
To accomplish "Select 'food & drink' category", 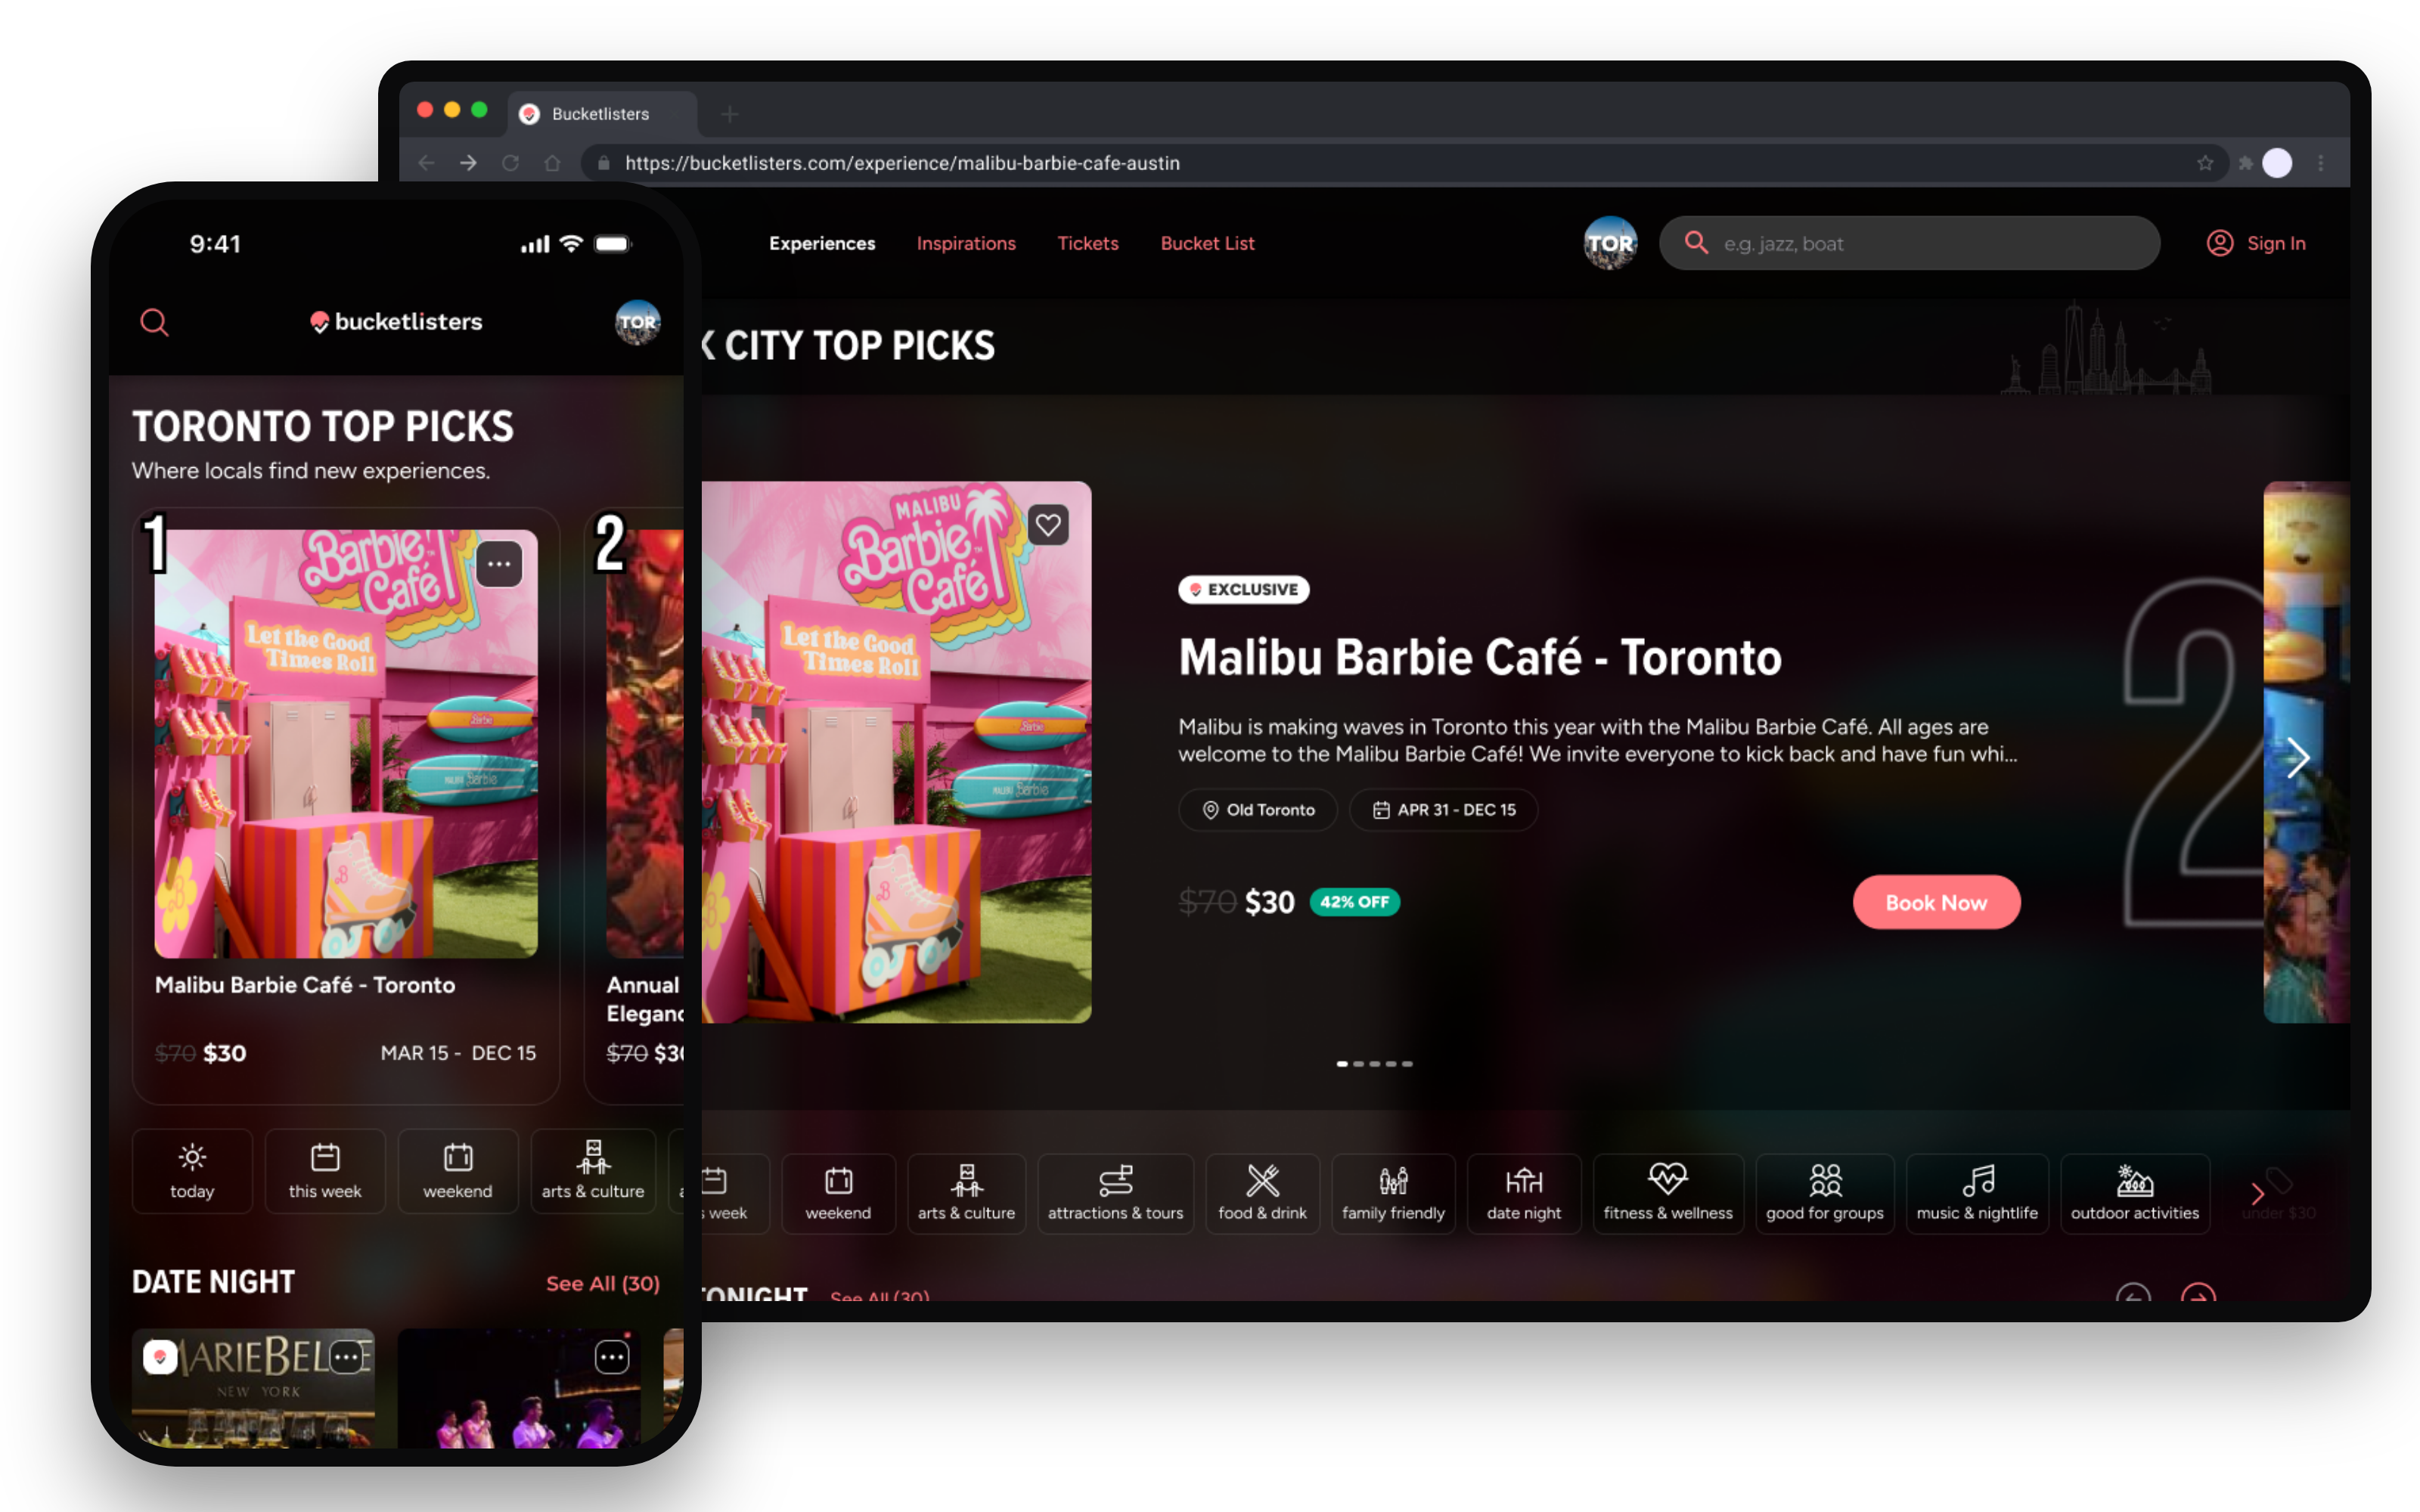I will [x=1262, y=1194].
